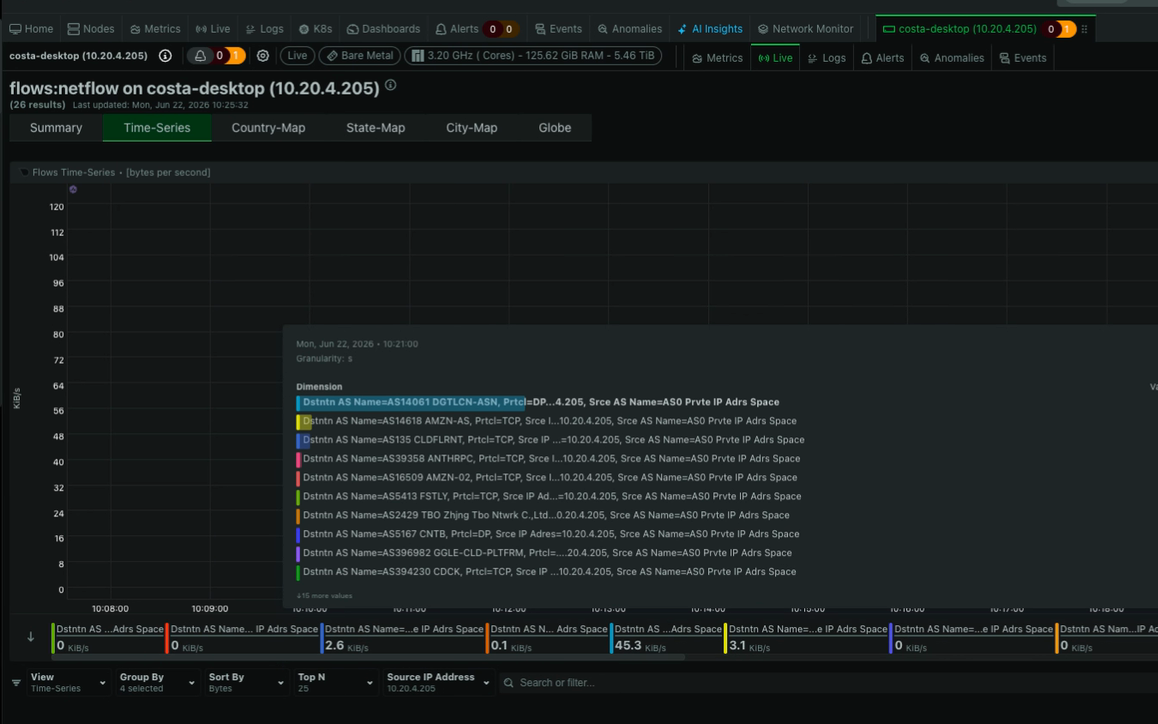Click the AS14618 AMZN-AS dimension row

click(547, 421)
